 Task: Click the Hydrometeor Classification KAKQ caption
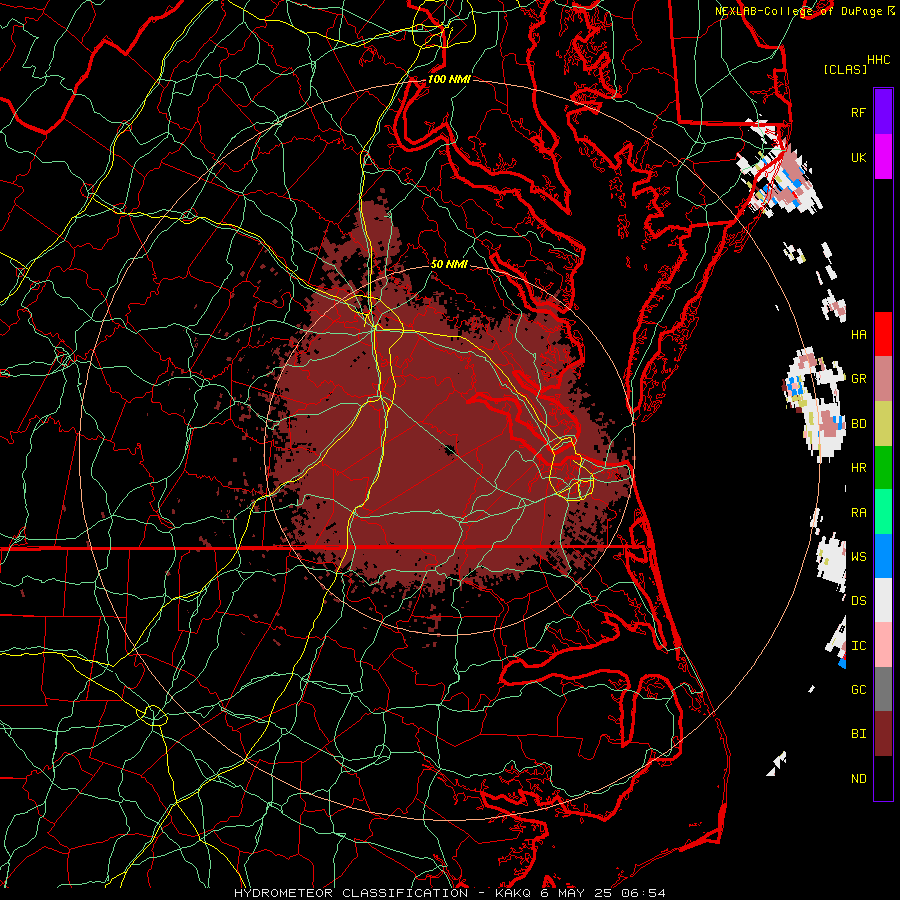[x=449, y=893]
